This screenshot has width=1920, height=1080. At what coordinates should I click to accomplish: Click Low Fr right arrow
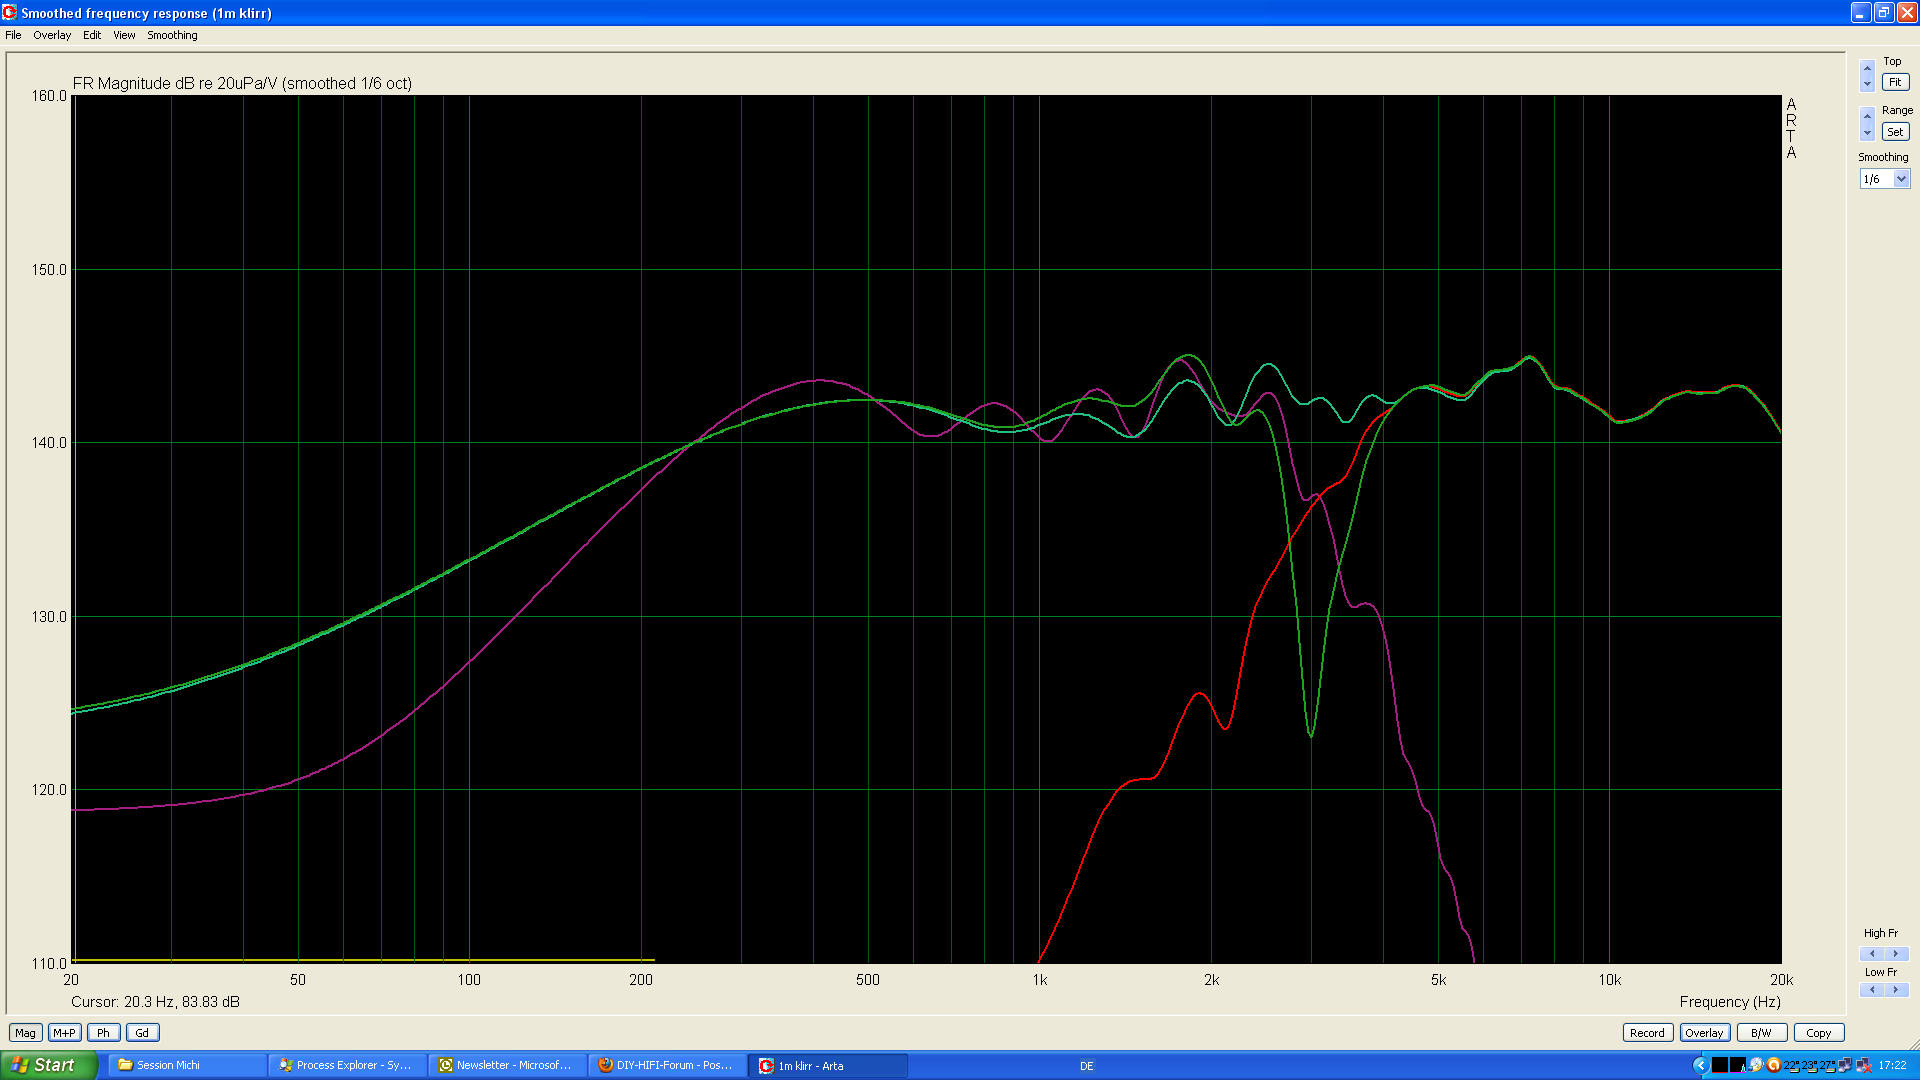tap(1896, 990)
